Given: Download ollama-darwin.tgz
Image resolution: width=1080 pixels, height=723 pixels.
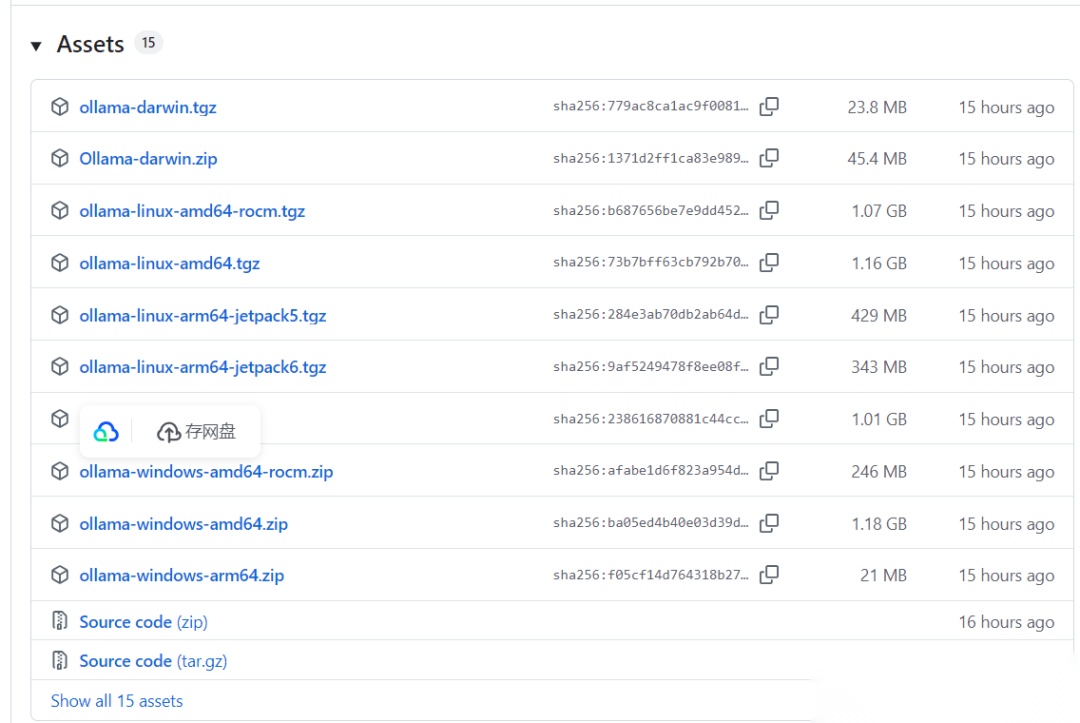Looking at the screenshot, I should 147,107.
